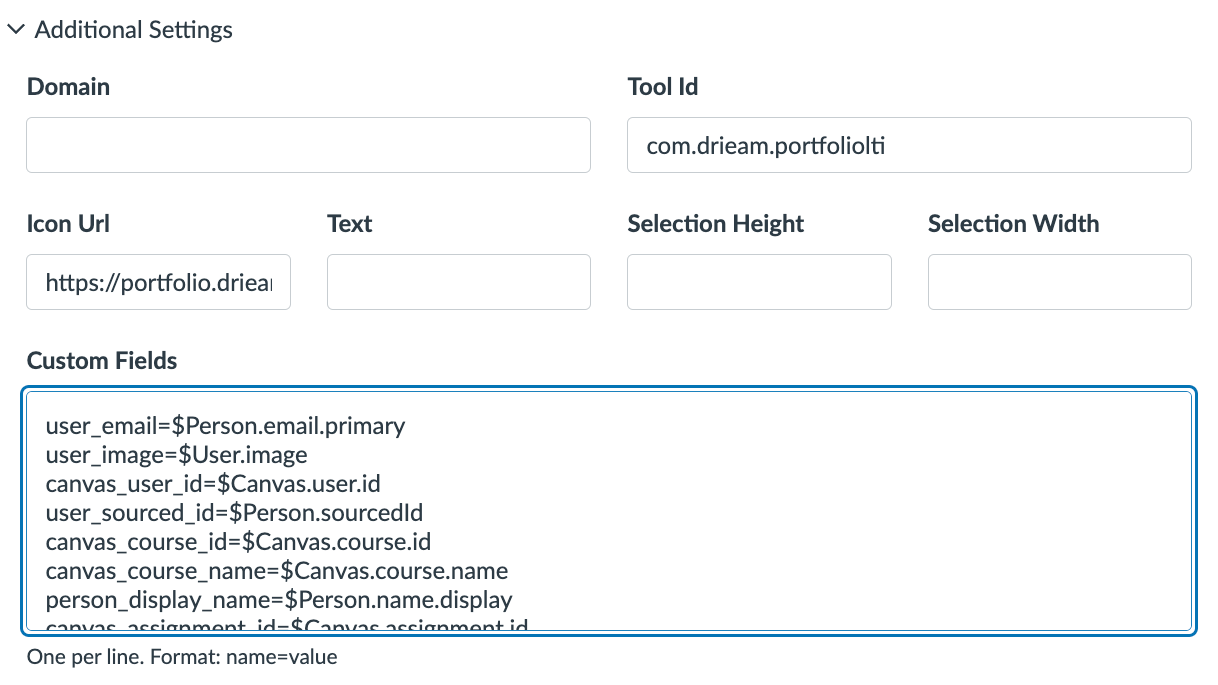Click the Selection Height input box

tap(759, 282)
